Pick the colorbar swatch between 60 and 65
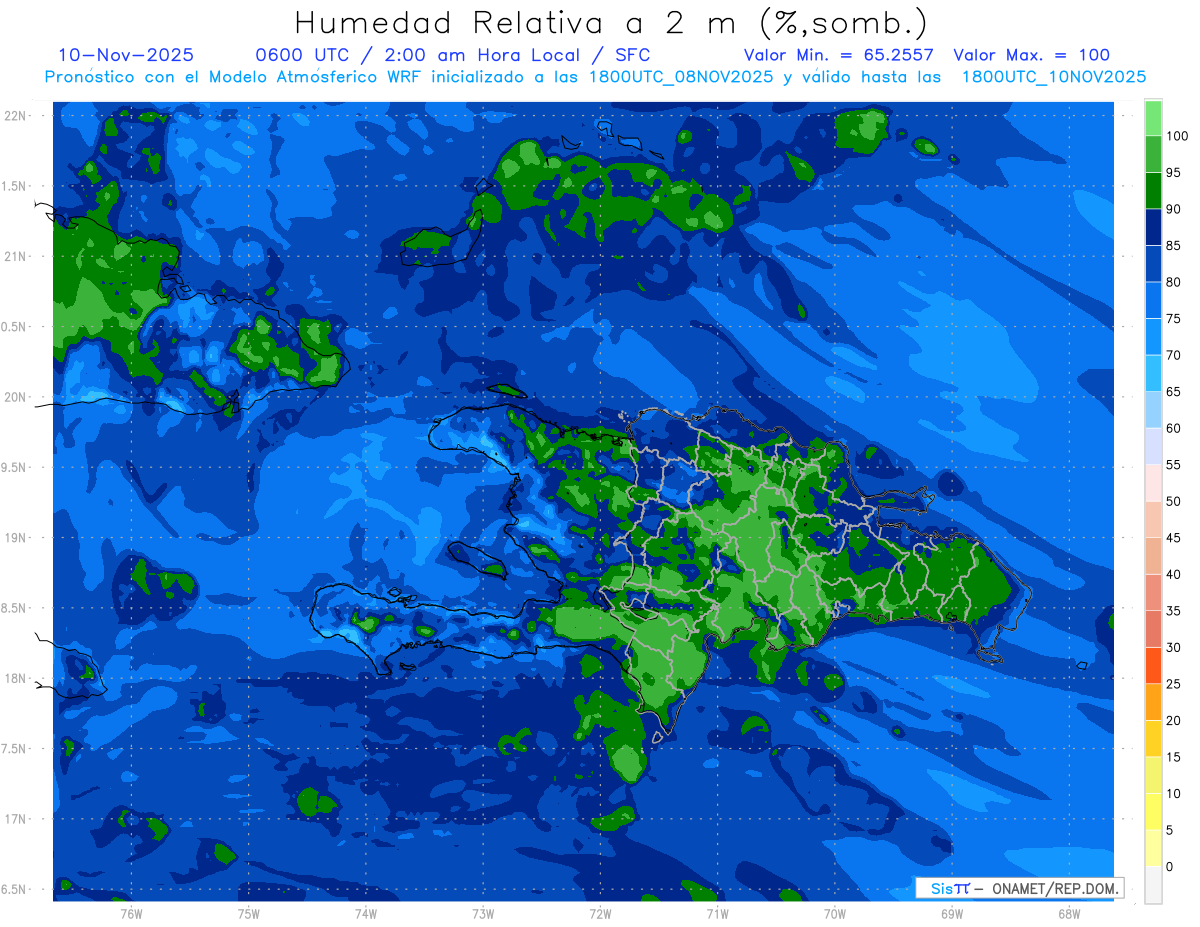The image size is (1200, 927). tap(1153, 410)
